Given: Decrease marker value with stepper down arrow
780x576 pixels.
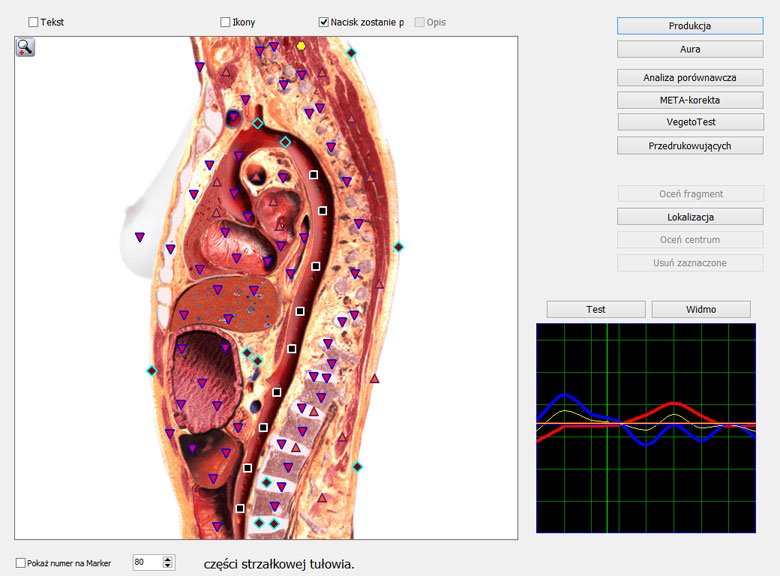Looking at the screenshot, I should point(167,567).
